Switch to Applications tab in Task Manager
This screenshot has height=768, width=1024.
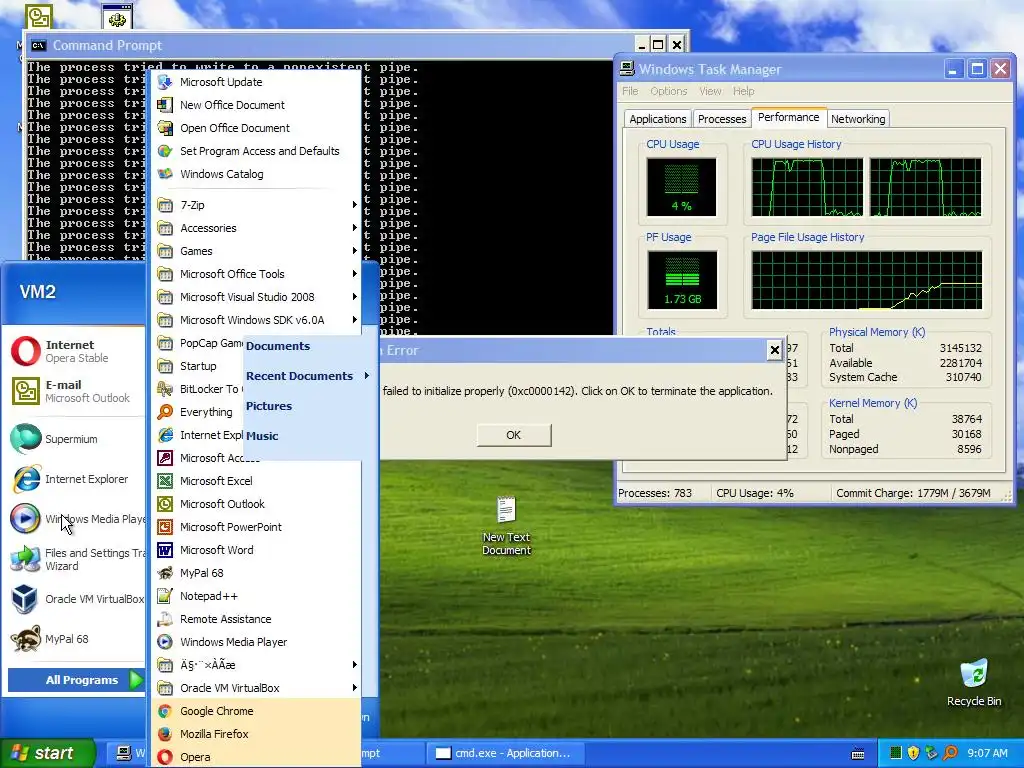(658, 119)
